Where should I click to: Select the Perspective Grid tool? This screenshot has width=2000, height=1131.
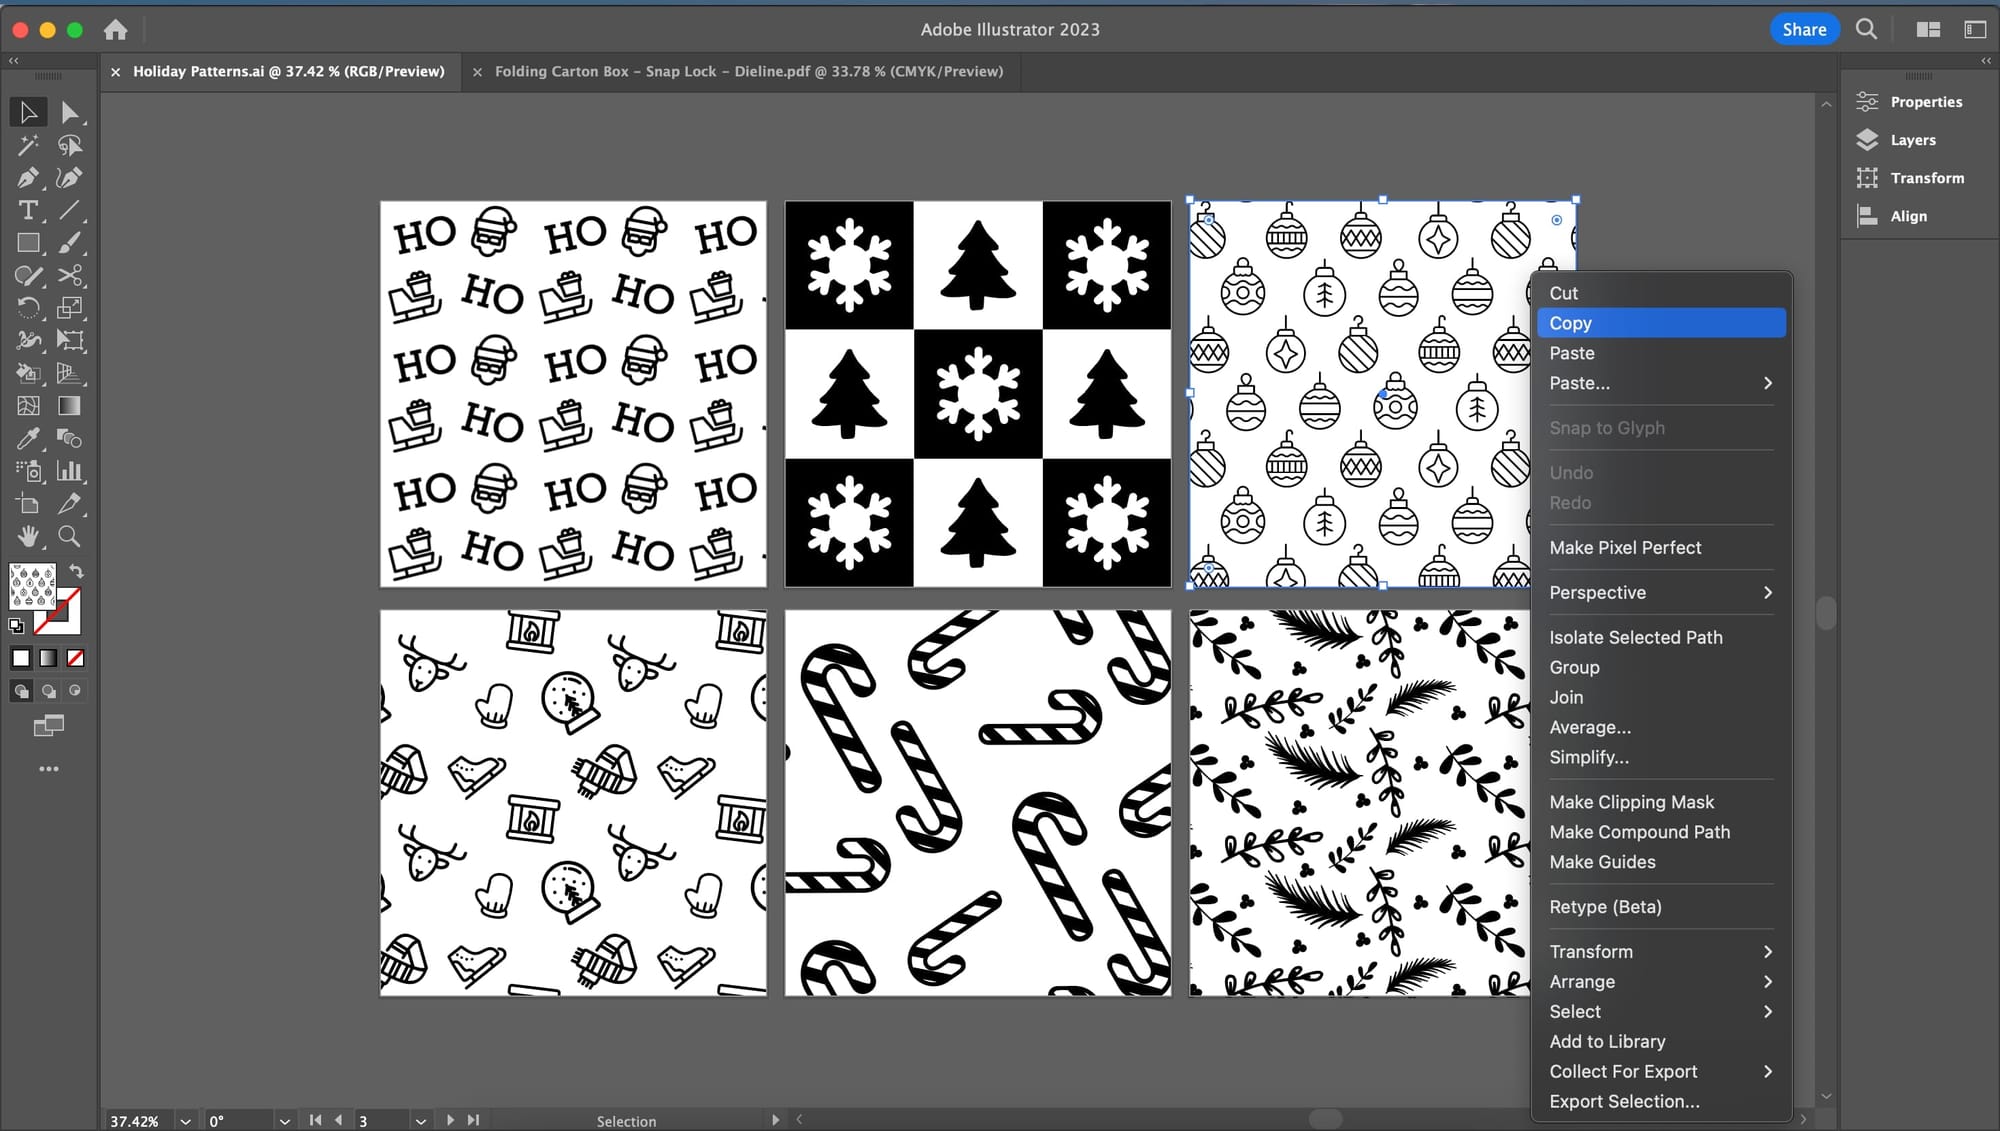tap(69, 373)
